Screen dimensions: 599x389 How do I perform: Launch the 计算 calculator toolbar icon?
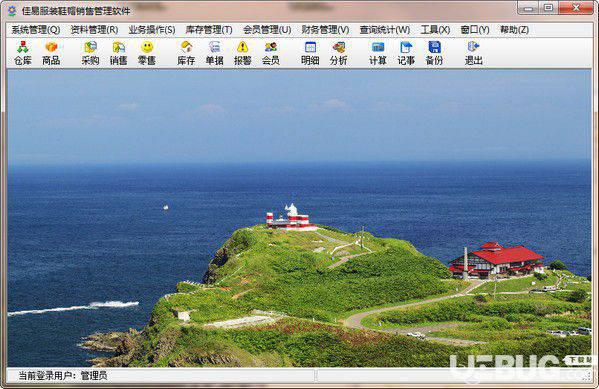pos(378,53)
